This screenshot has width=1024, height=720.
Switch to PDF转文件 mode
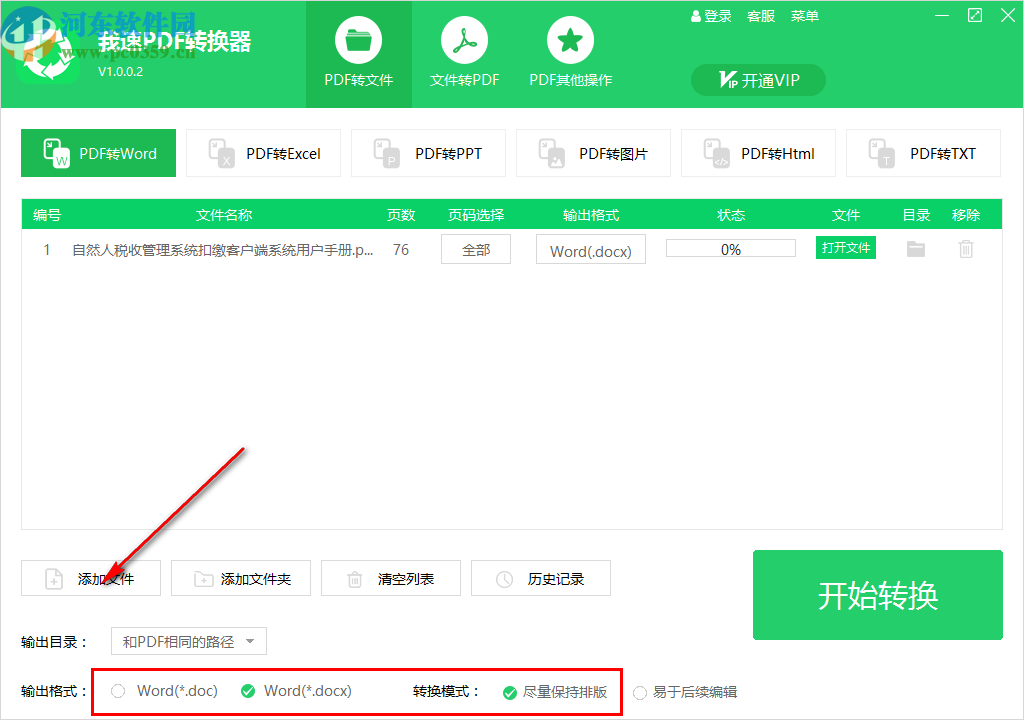coord(358,50)
